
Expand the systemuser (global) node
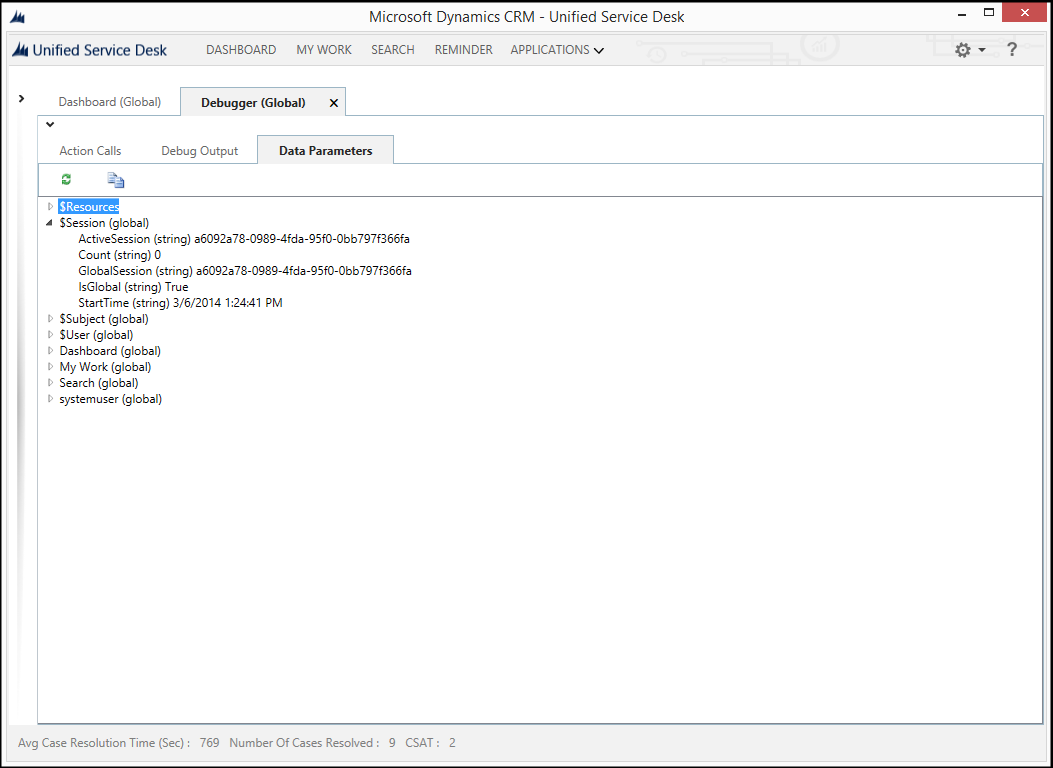pyautogui.click(x=50, y=398)
